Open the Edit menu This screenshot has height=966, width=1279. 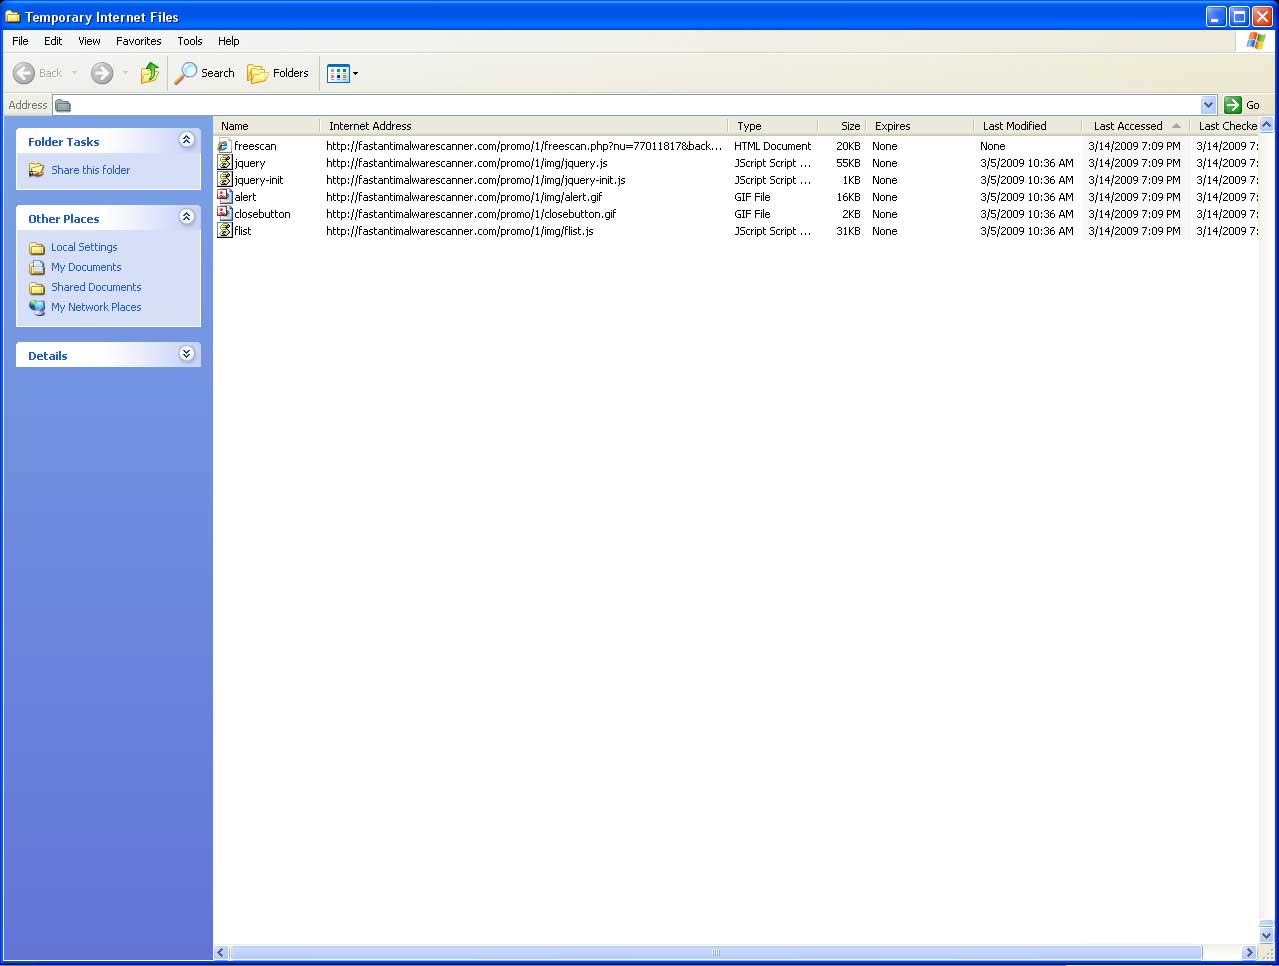tap(53, 41)
